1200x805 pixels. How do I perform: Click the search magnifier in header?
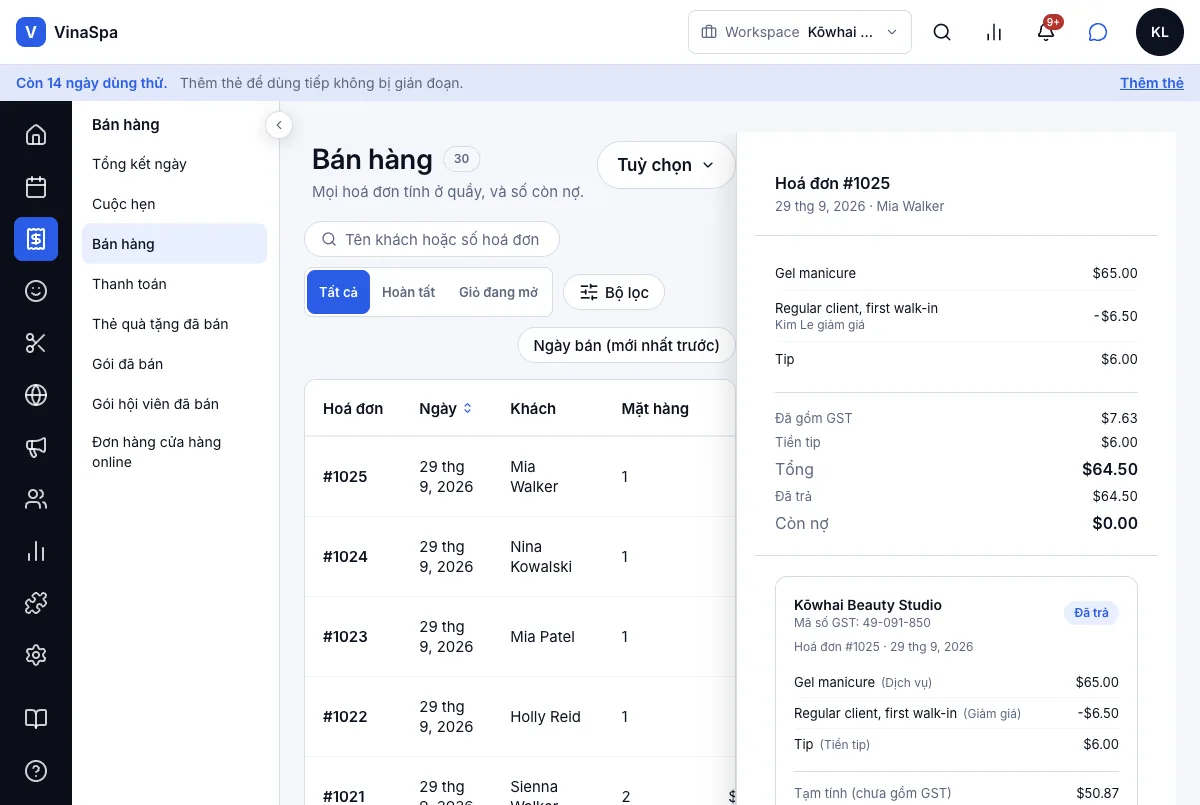point(942,32)
